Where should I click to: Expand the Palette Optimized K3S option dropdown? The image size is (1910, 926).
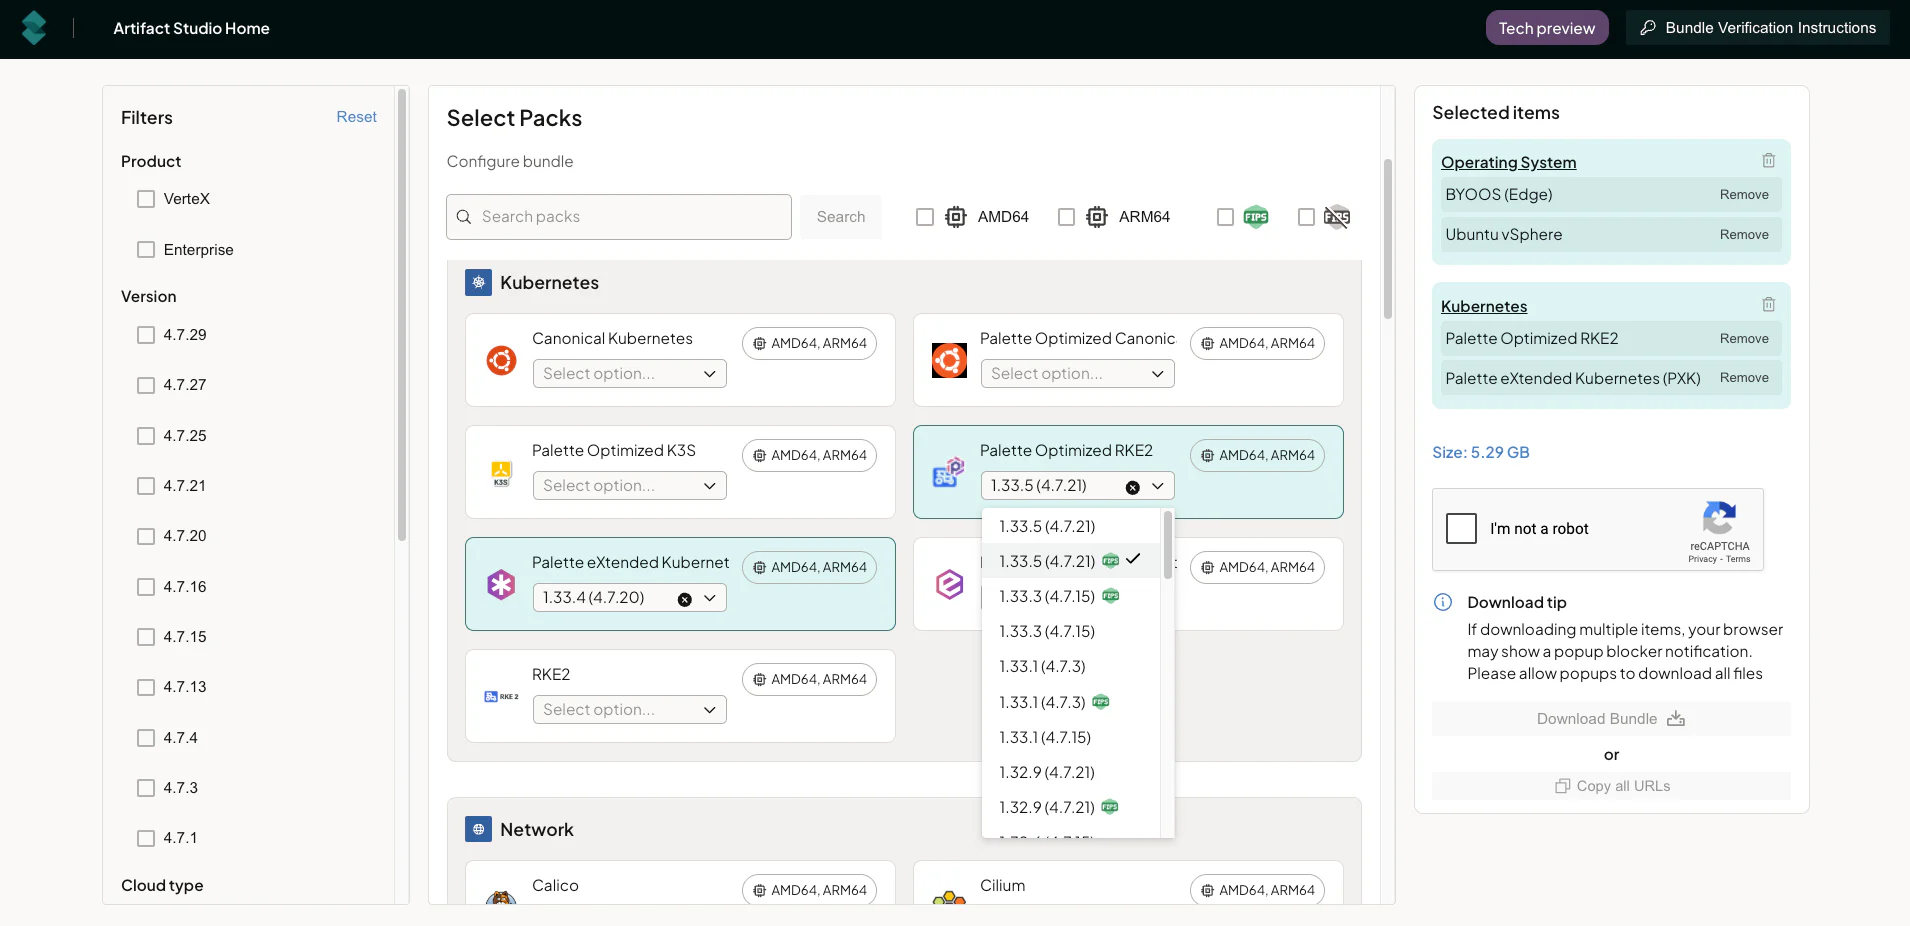pyautogui.click(x=629, y=486)
